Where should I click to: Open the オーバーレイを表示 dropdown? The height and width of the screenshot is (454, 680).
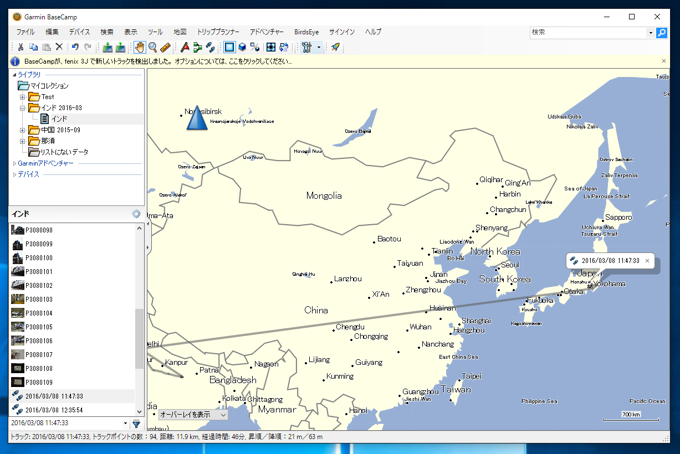pos(193,415)
